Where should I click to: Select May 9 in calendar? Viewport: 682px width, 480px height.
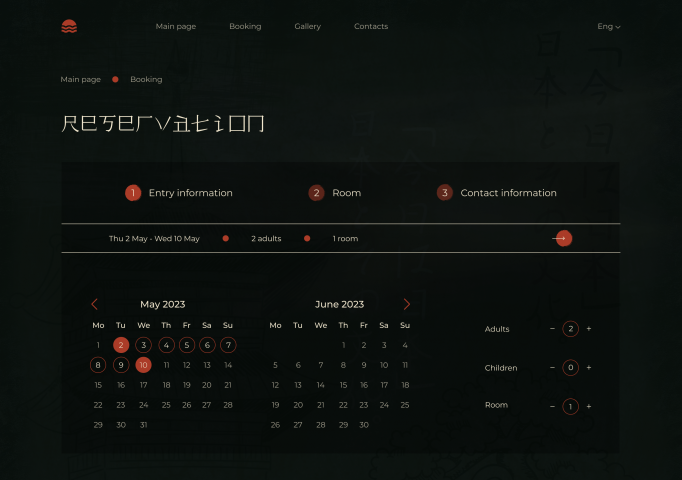click(x=121, y=365)
